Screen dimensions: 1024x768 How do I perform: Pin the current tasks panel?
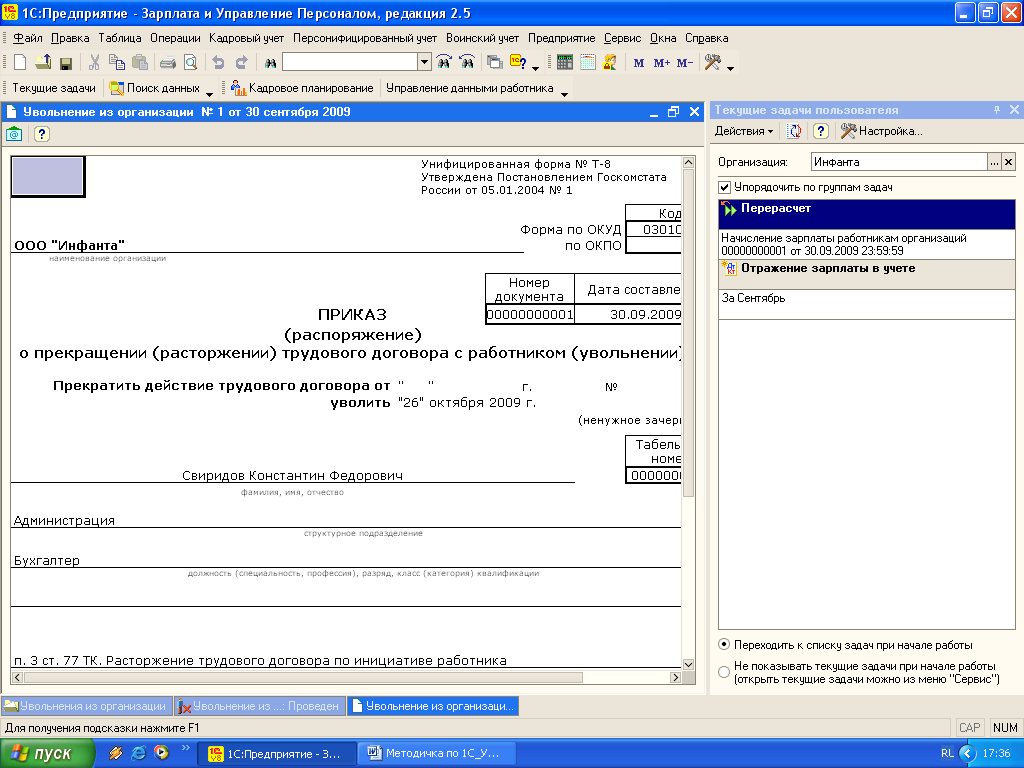click(997, 110)
